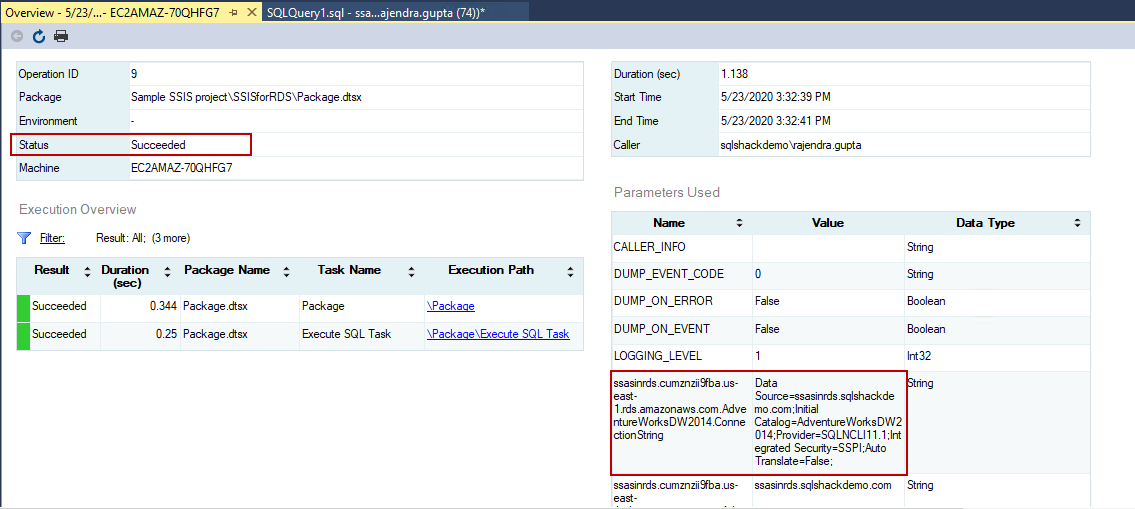
Task: Select the DUMP_ON_EVENT parameter row
Action: (851, 329)
